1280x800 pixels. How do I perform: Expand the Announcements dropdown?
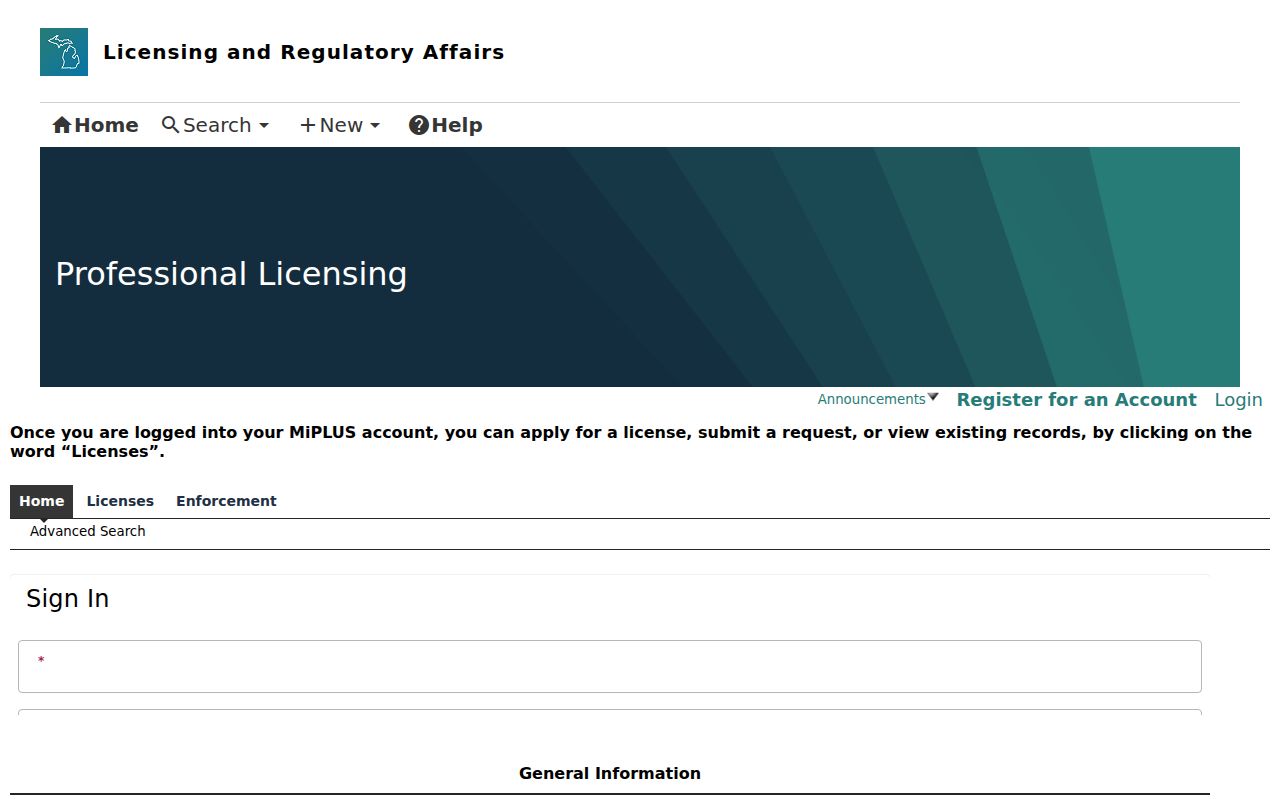pos(878,399)
